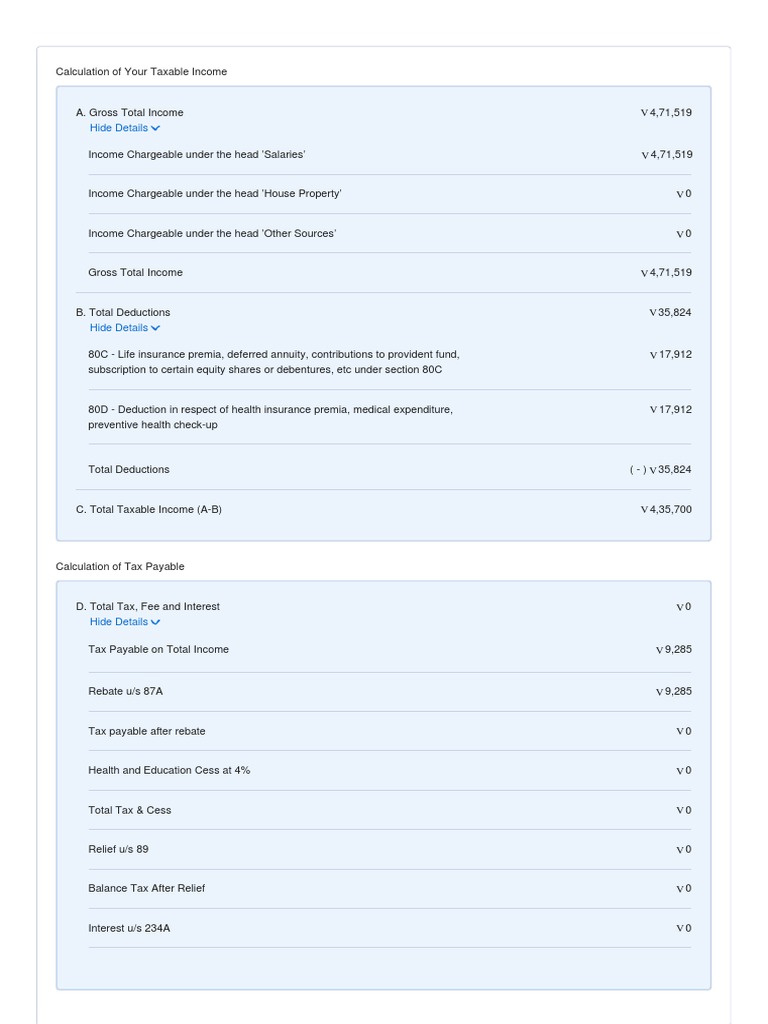Click the Rebate u/s 87A row label

click(125, 691)
